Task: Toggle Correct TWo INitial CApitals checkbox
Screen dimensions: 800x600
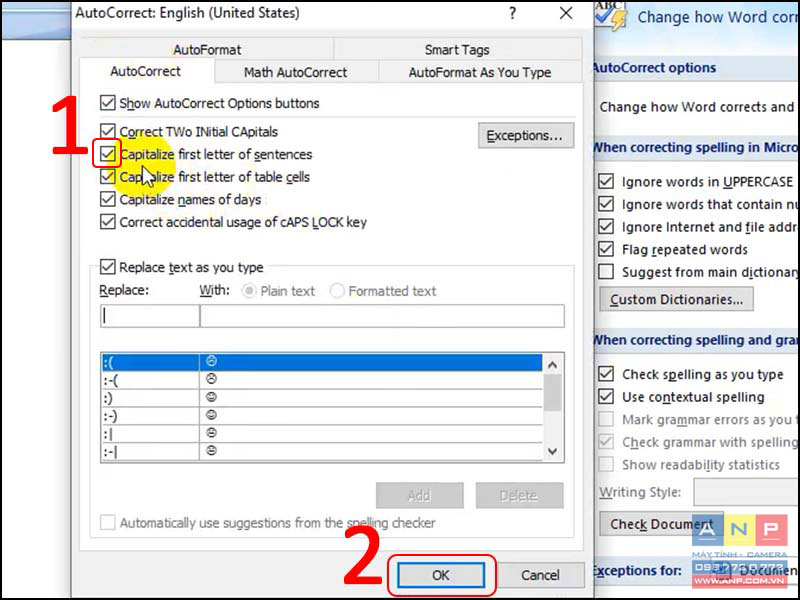Action: point(108,132)
